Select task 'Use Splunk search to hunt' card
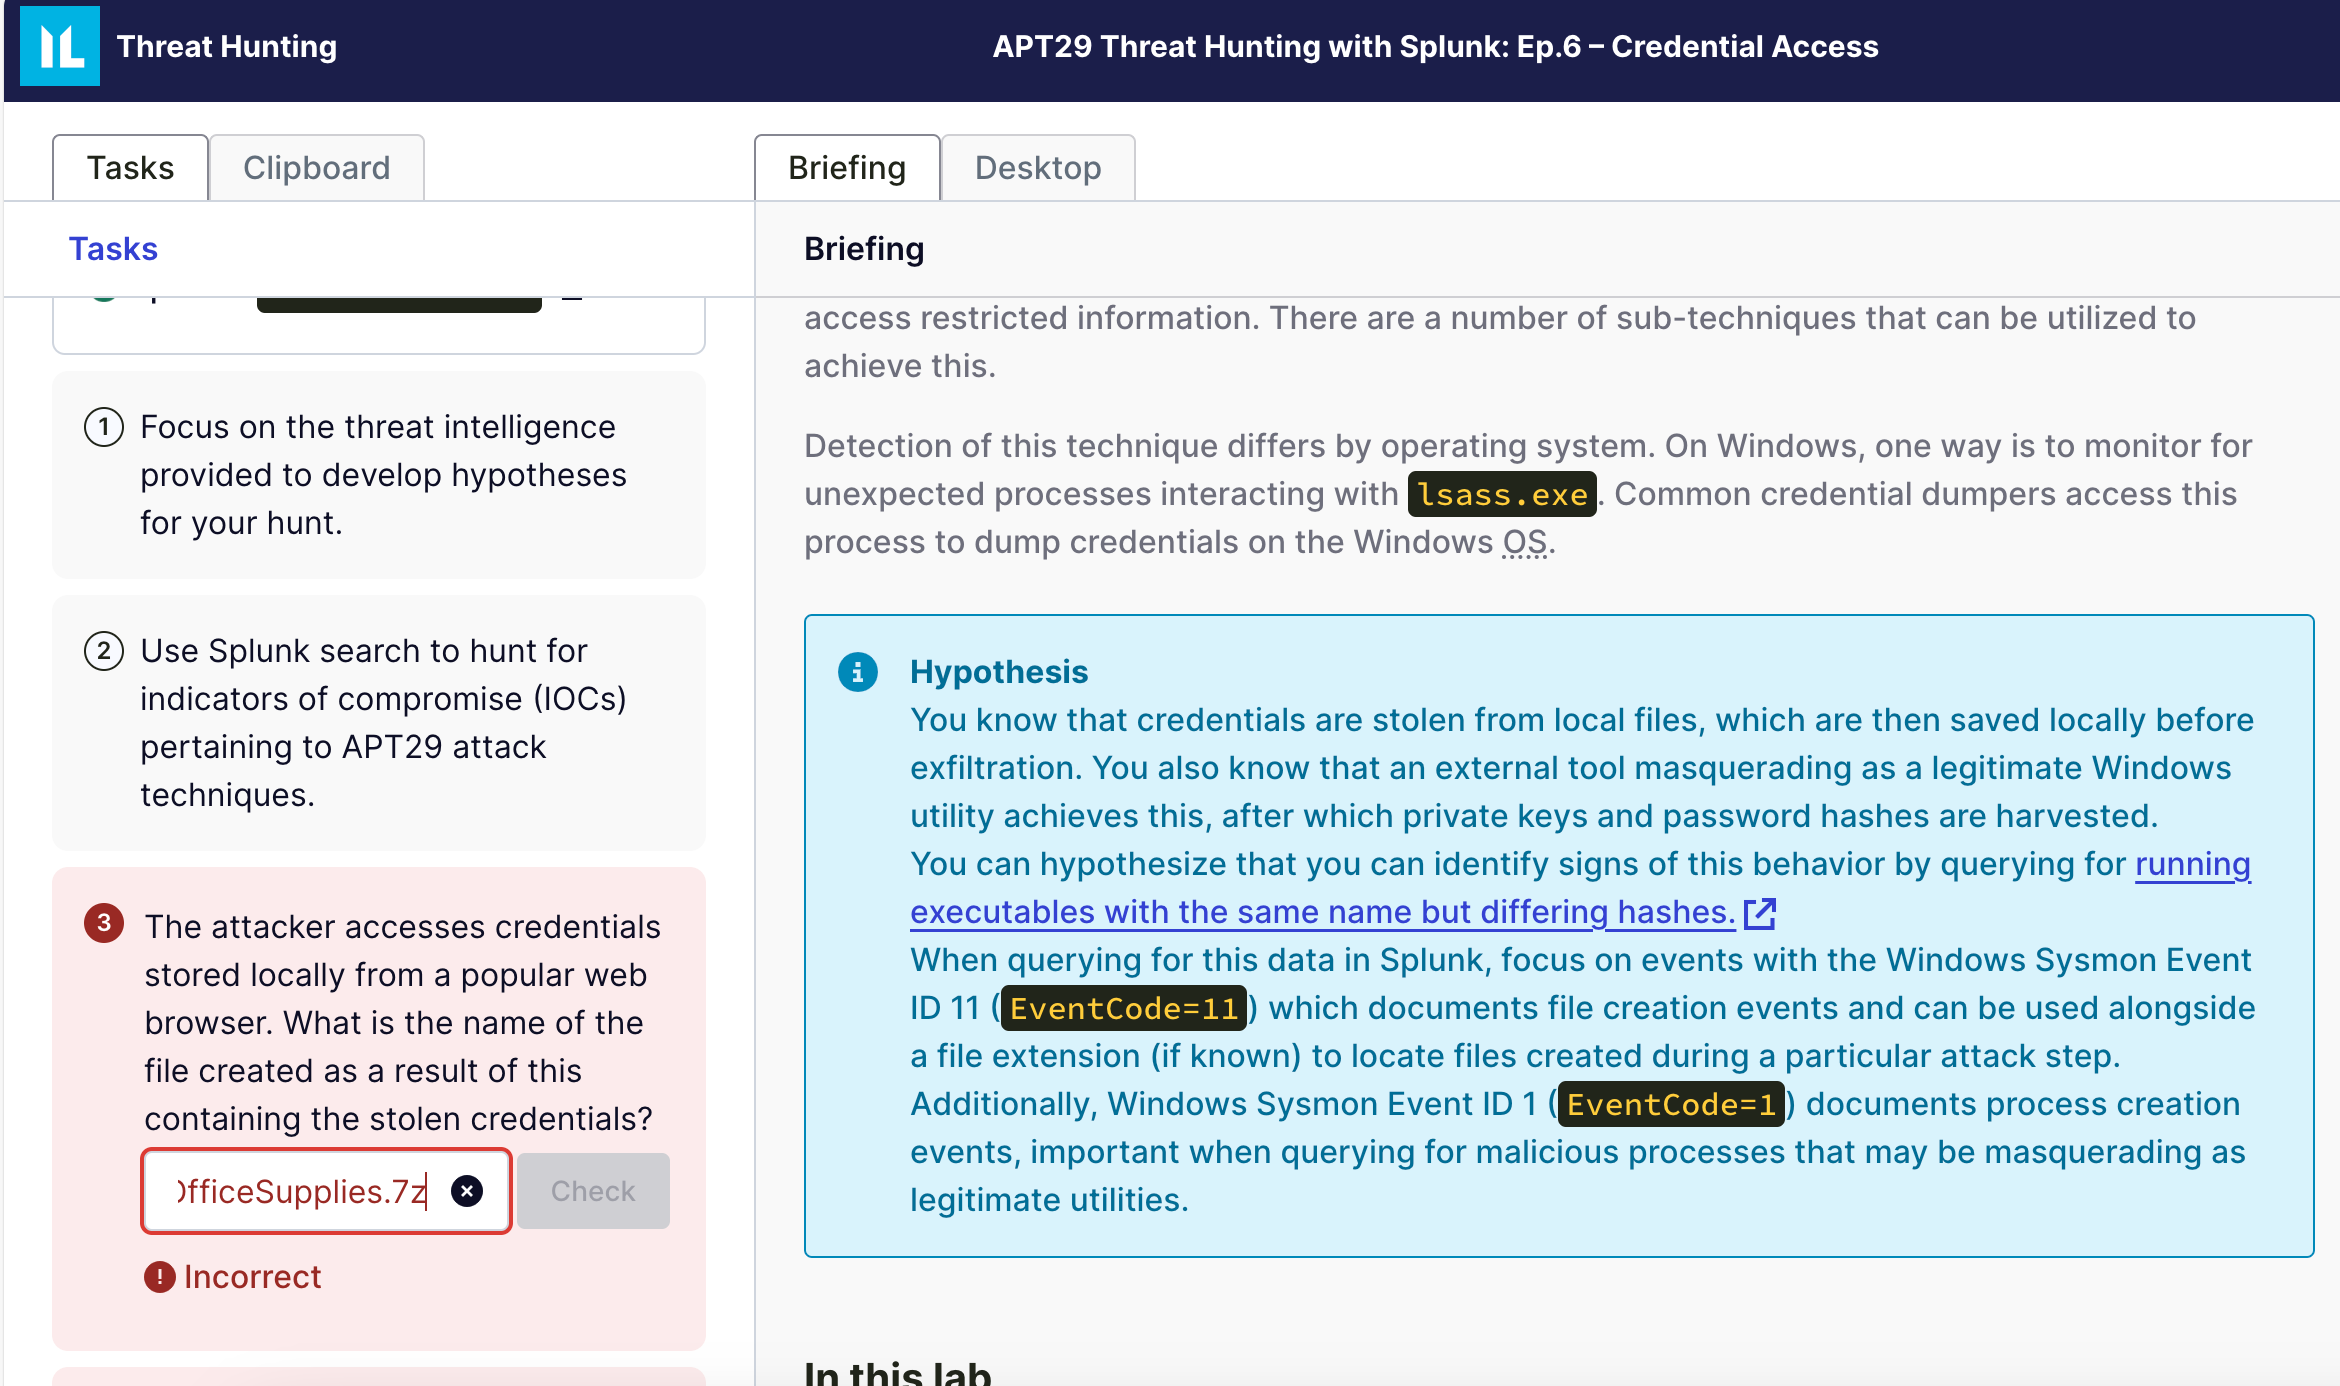 point(379,723)
